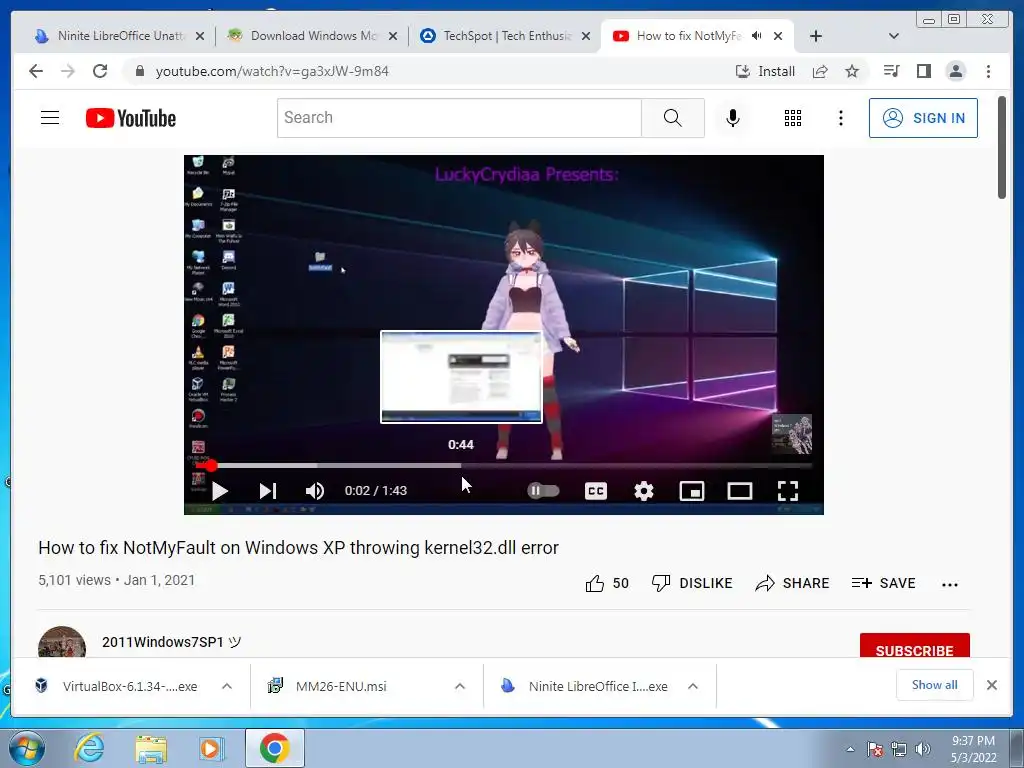Mute the video volume
Screen dimensions: 1024x768
click(315, 491)
